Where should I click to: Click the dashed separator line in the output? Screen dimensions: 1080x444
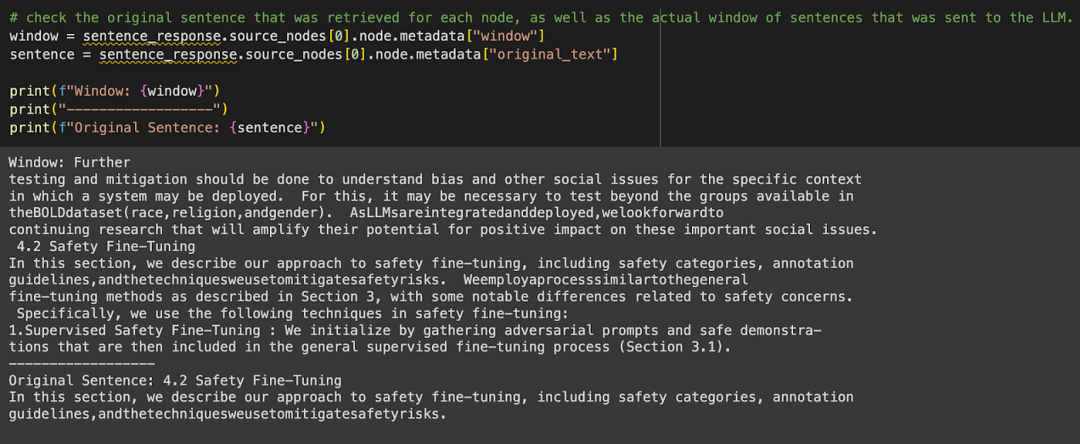(82, 363)
